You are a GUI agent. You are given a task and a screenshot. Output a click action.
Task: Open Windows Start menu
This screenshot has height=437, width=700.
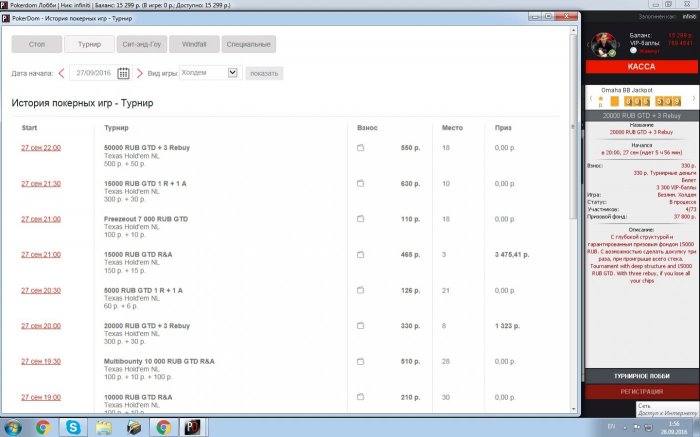[x=13, y=428]
